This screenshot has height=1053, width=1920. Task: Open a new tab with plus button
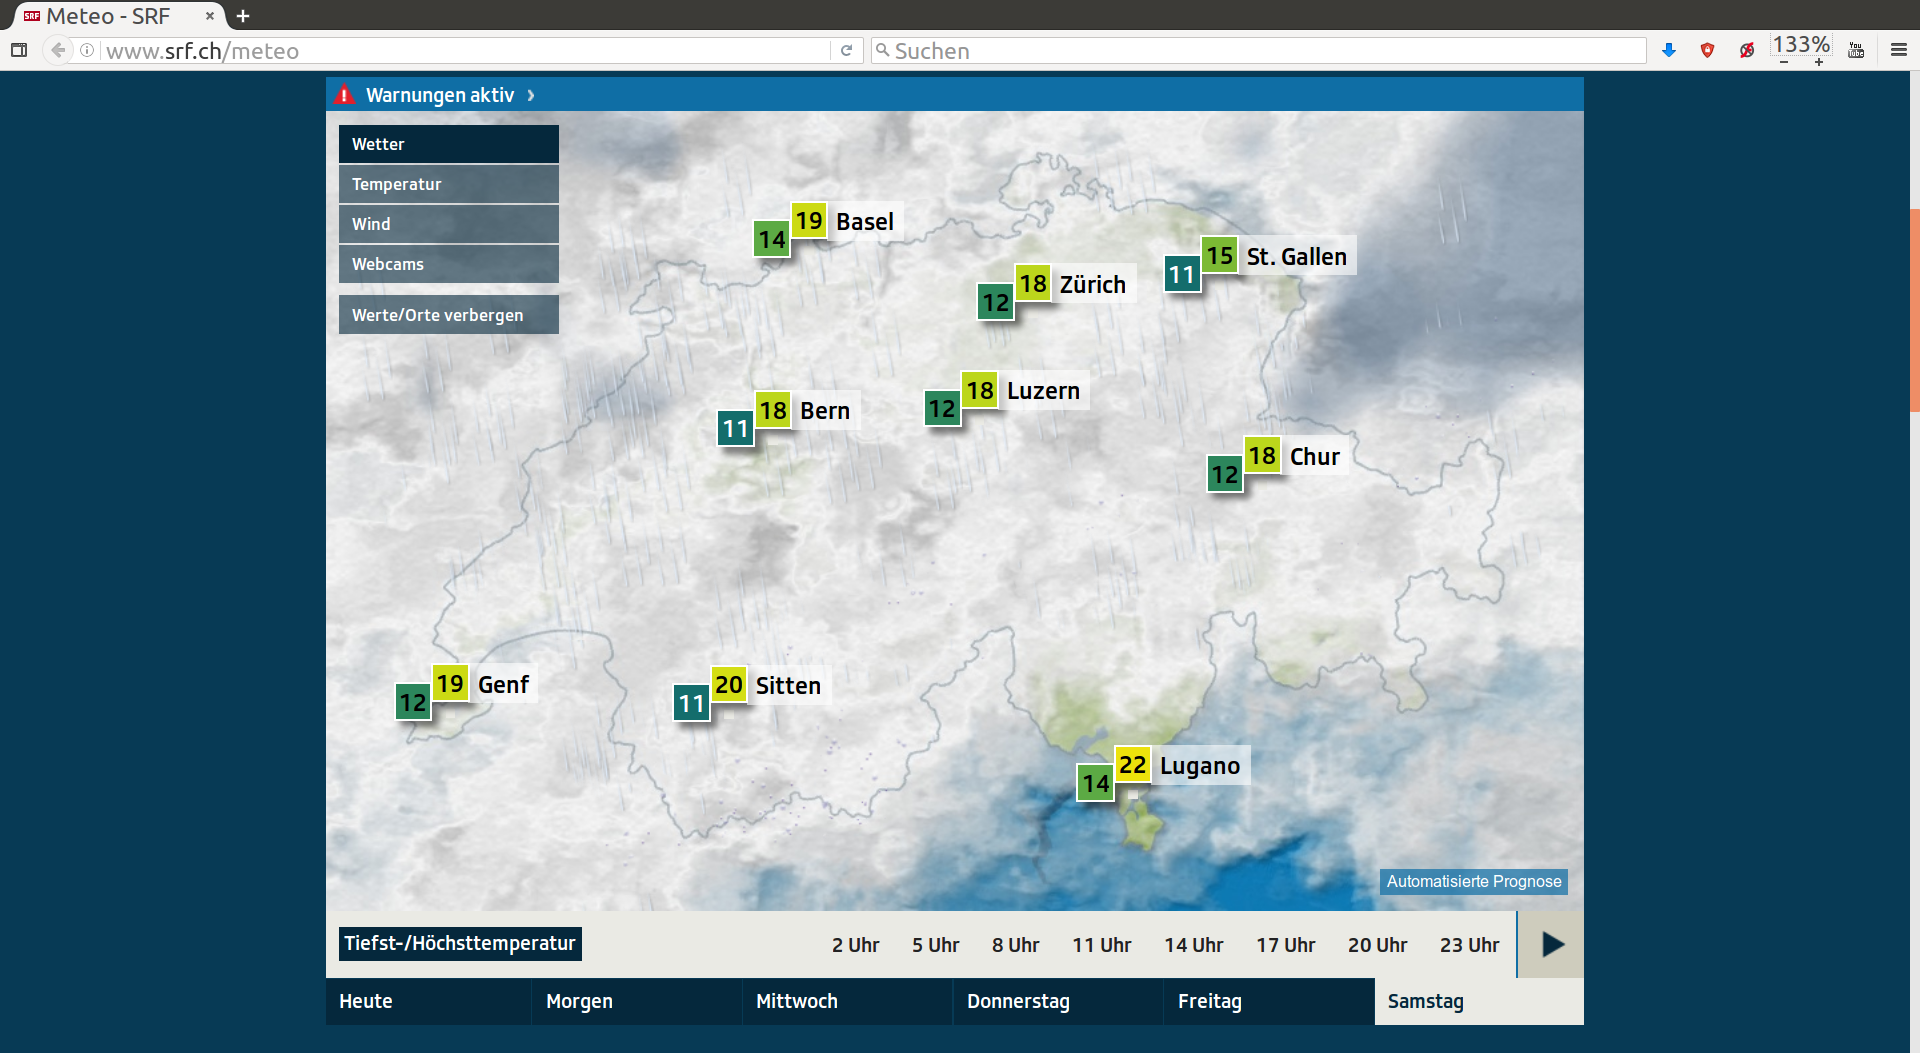click(x=243, y=16)
